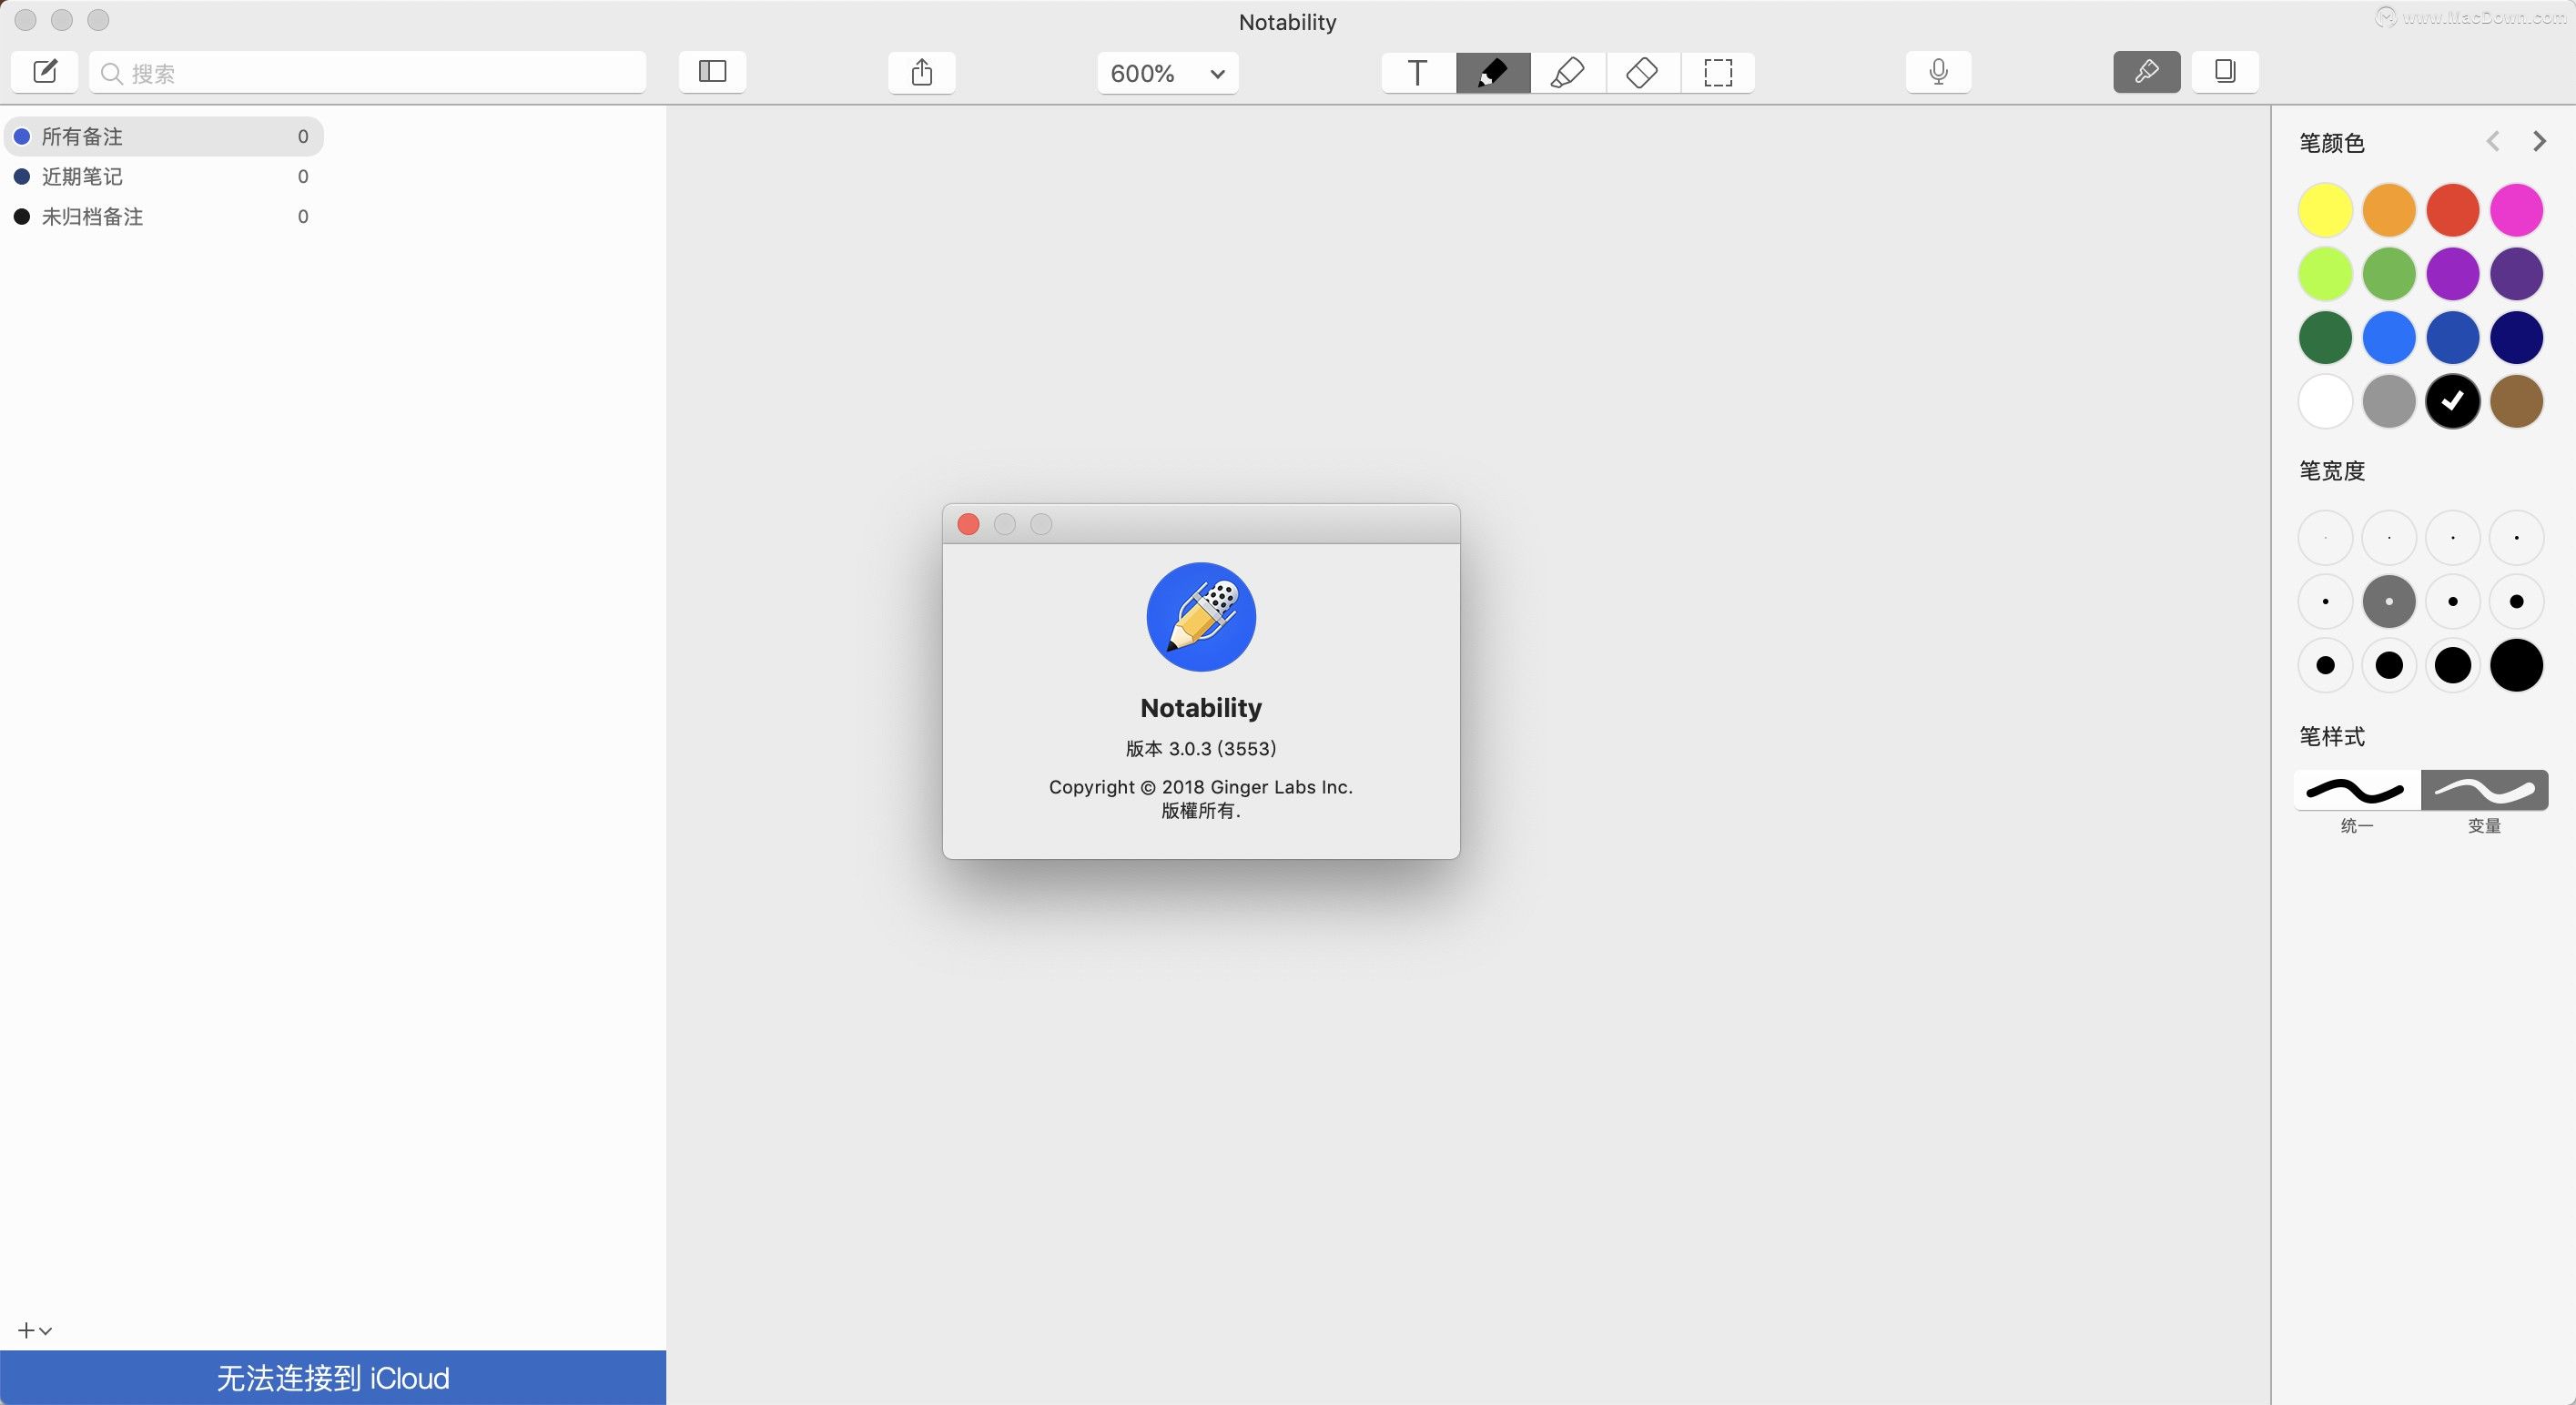Select last pen width in middle row

[2516, 602]
